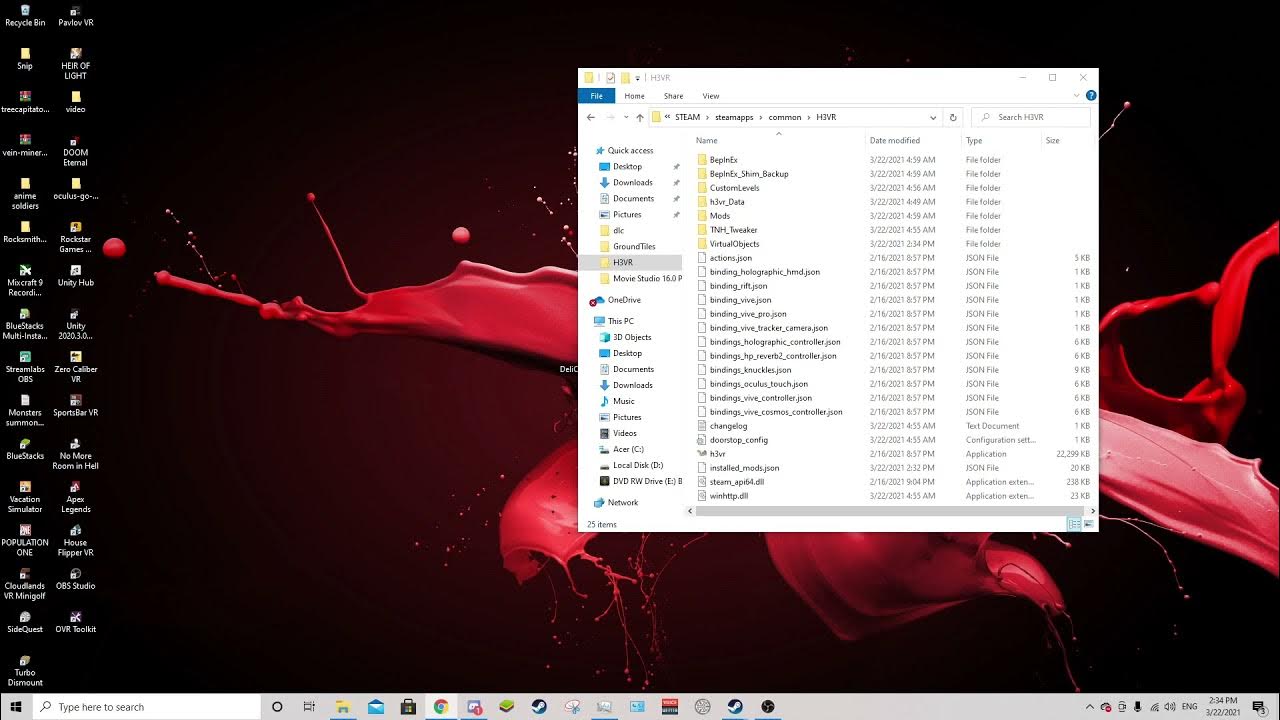
Task: Open the BepInEx folder
Action: pos(723,160)
